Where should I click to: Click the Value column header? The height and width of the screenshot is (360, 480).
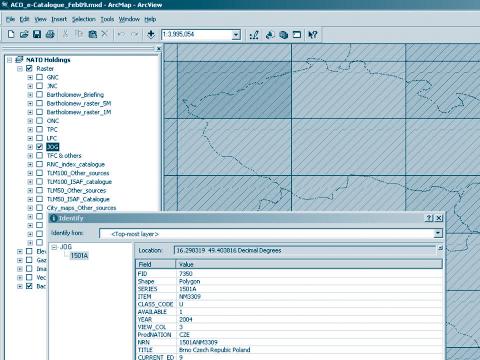[x=309, y=264]
